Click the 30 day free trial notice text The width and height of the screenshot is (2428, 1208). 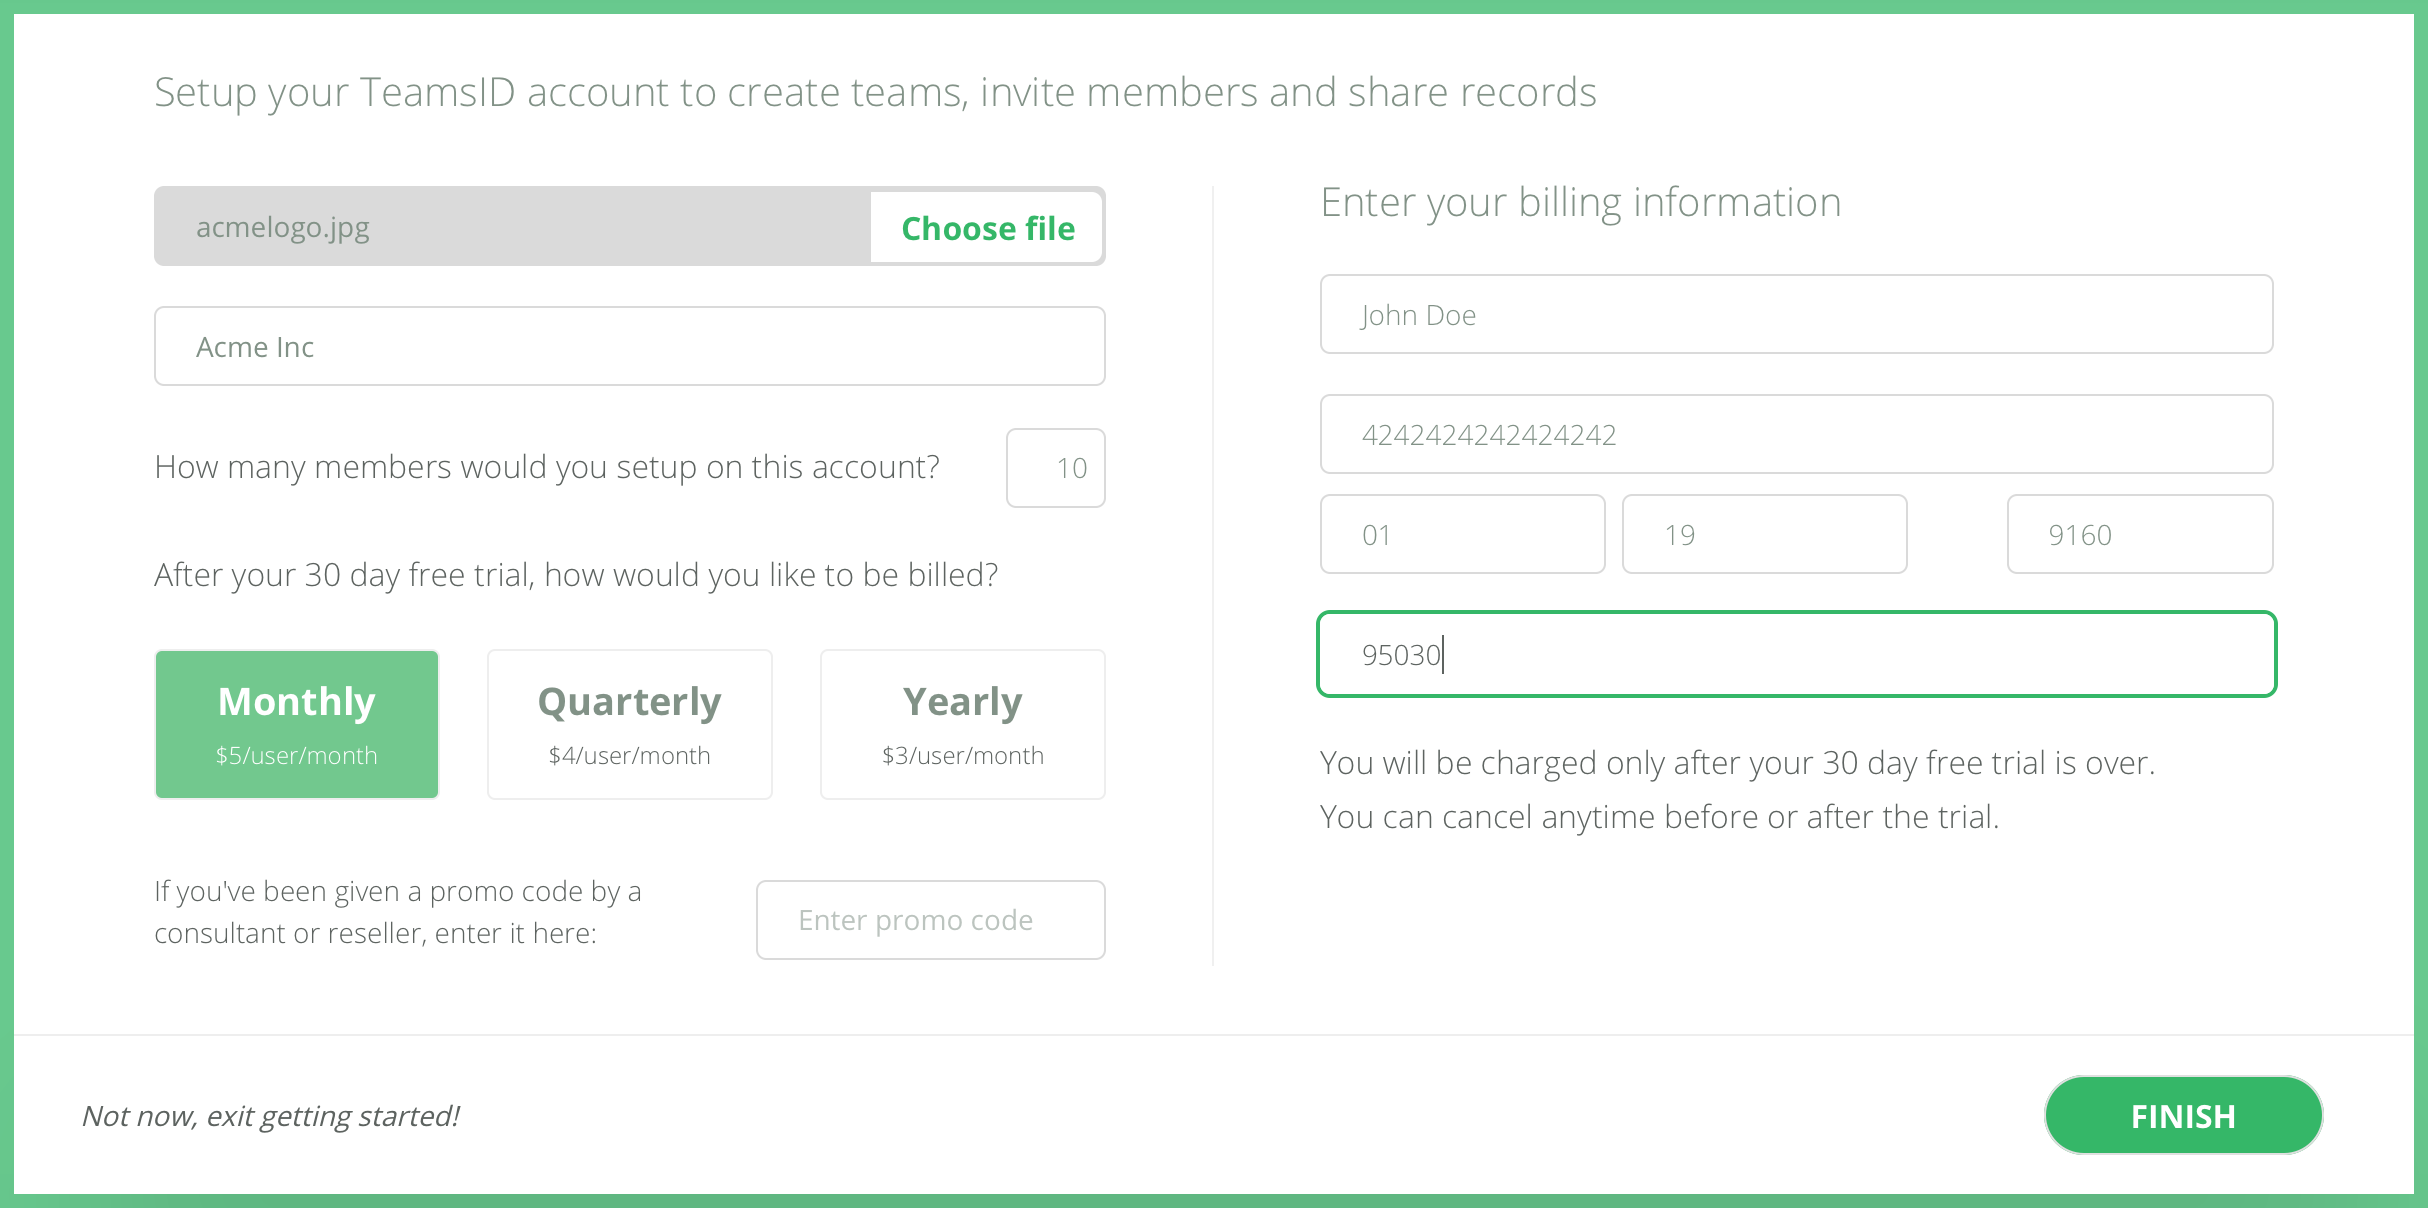(1737, 762)
